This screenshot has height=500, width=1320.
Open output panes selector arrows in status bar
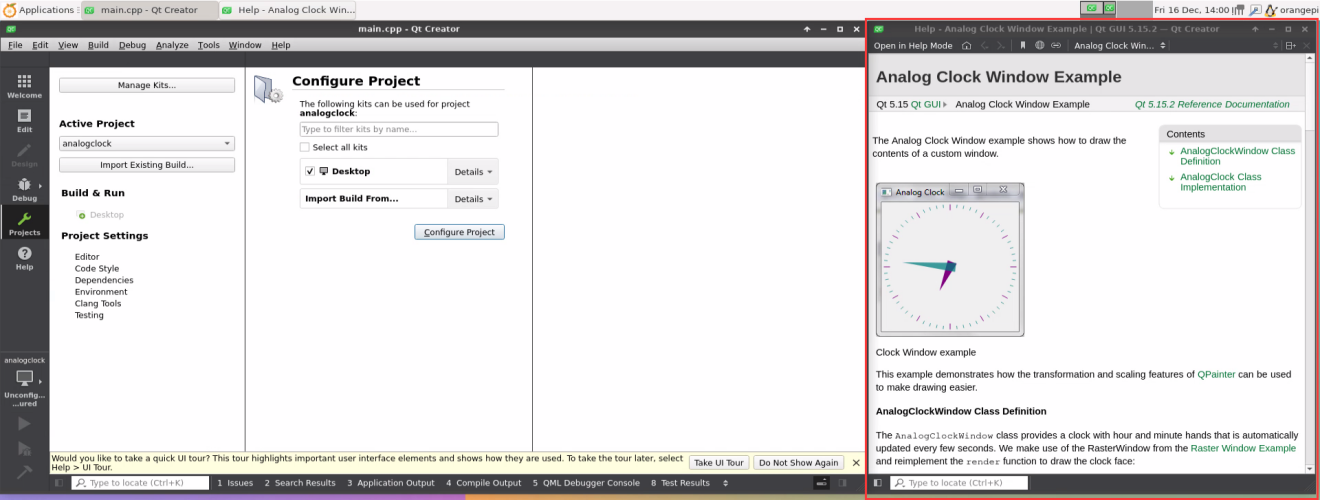tap(725, 483)
